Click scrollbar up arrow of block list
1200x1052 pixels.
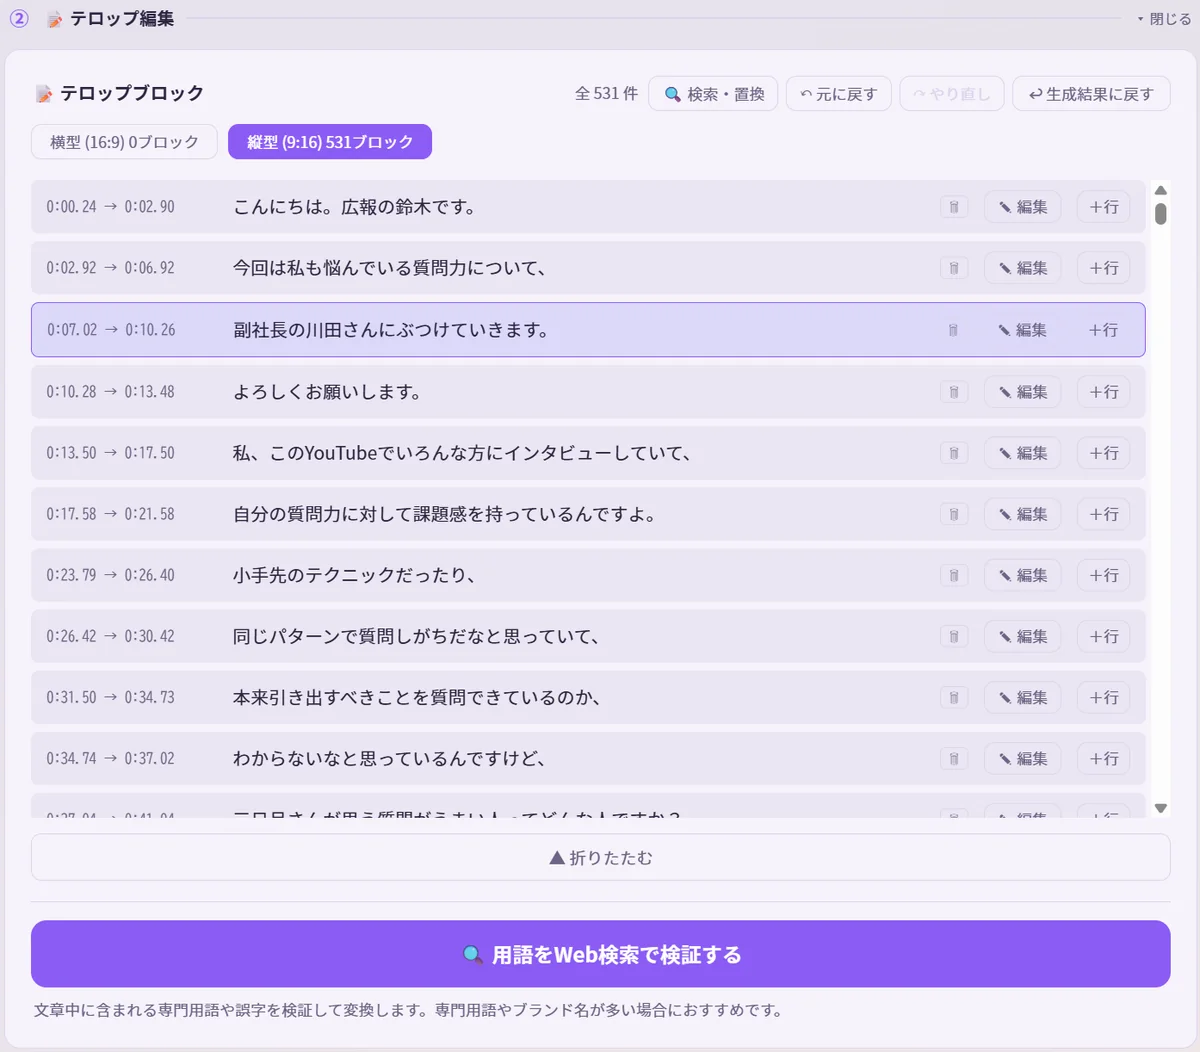pos(1160,190)
